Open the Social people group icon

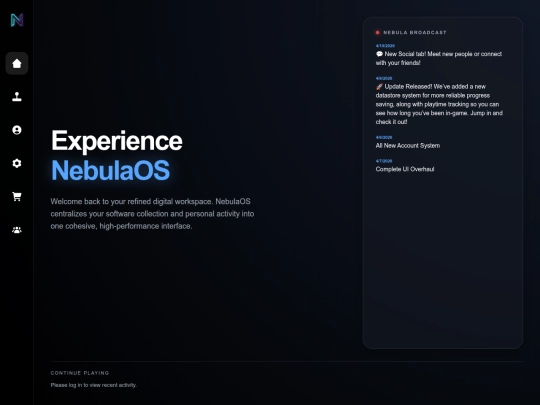[x=17, y=230]
